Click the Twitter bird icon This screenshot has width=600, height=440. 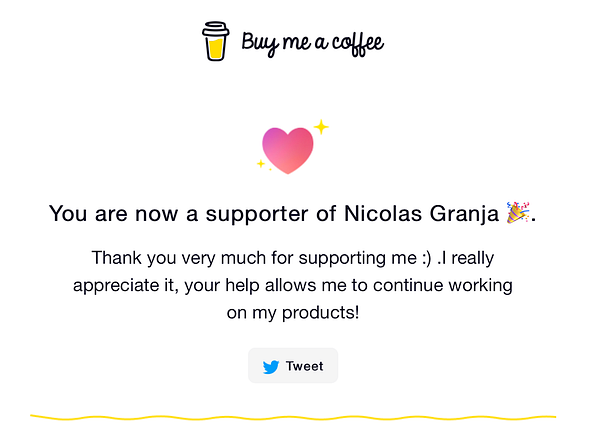pos(270,367)
